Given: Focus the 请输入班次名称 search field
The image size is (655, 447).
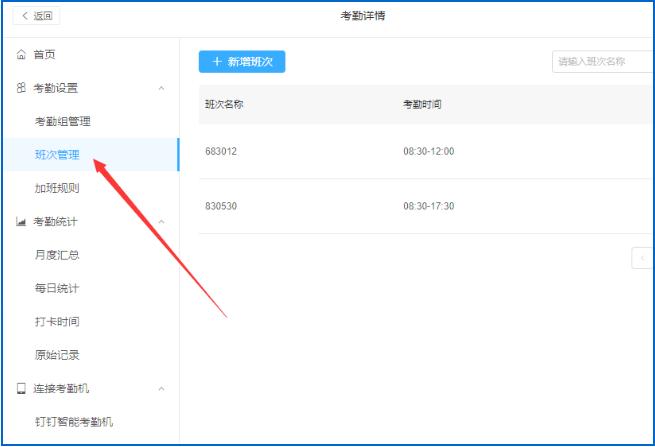Looking at the screenshot, I should [602, 62].
